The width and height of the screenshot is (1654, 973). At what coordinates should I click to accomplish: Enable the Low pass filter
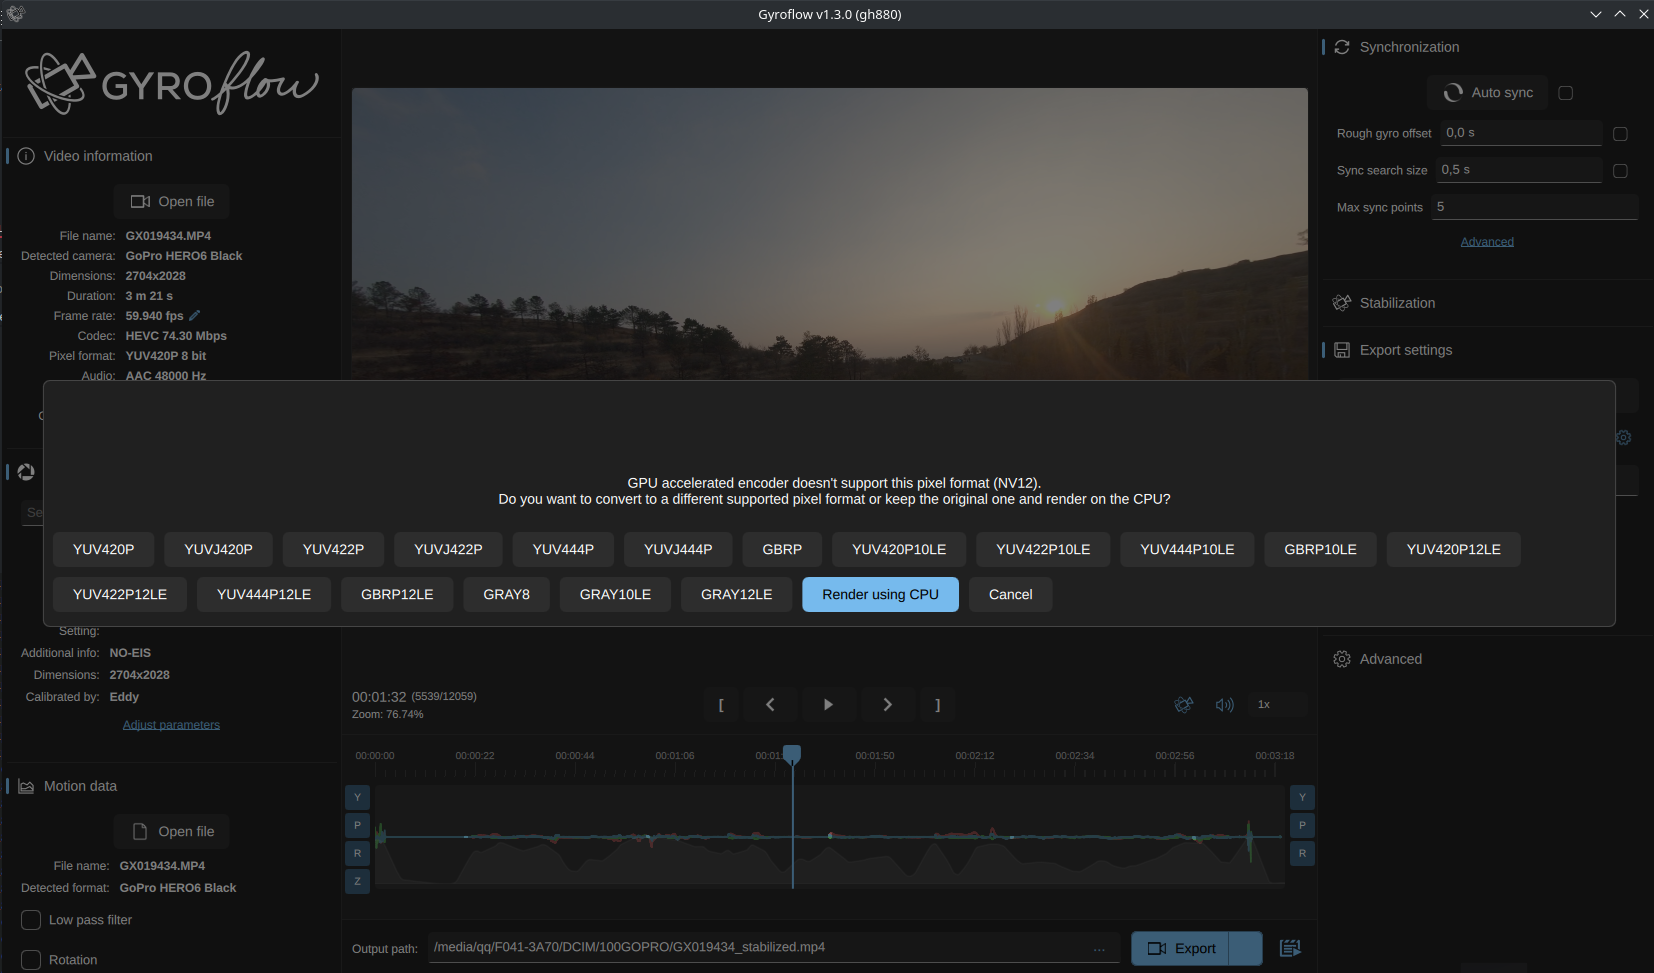pyautogui.click(x=30, y=920)
